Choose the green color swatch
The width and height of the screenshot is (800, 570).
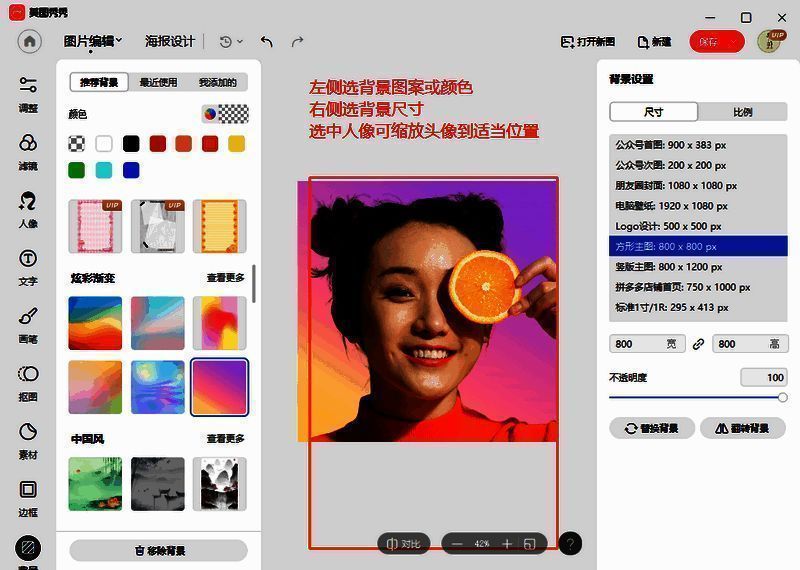(77, 170)
